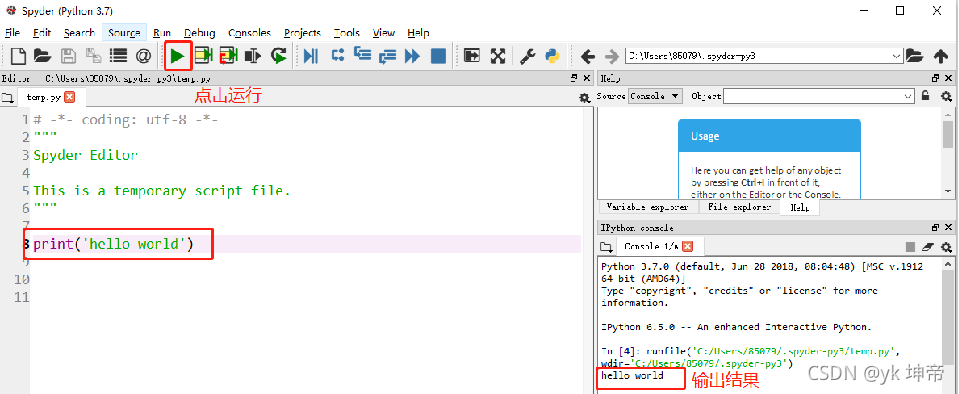Re-run the last script
The width and height of the screenshot is (959, 394).
pos(279,56)
